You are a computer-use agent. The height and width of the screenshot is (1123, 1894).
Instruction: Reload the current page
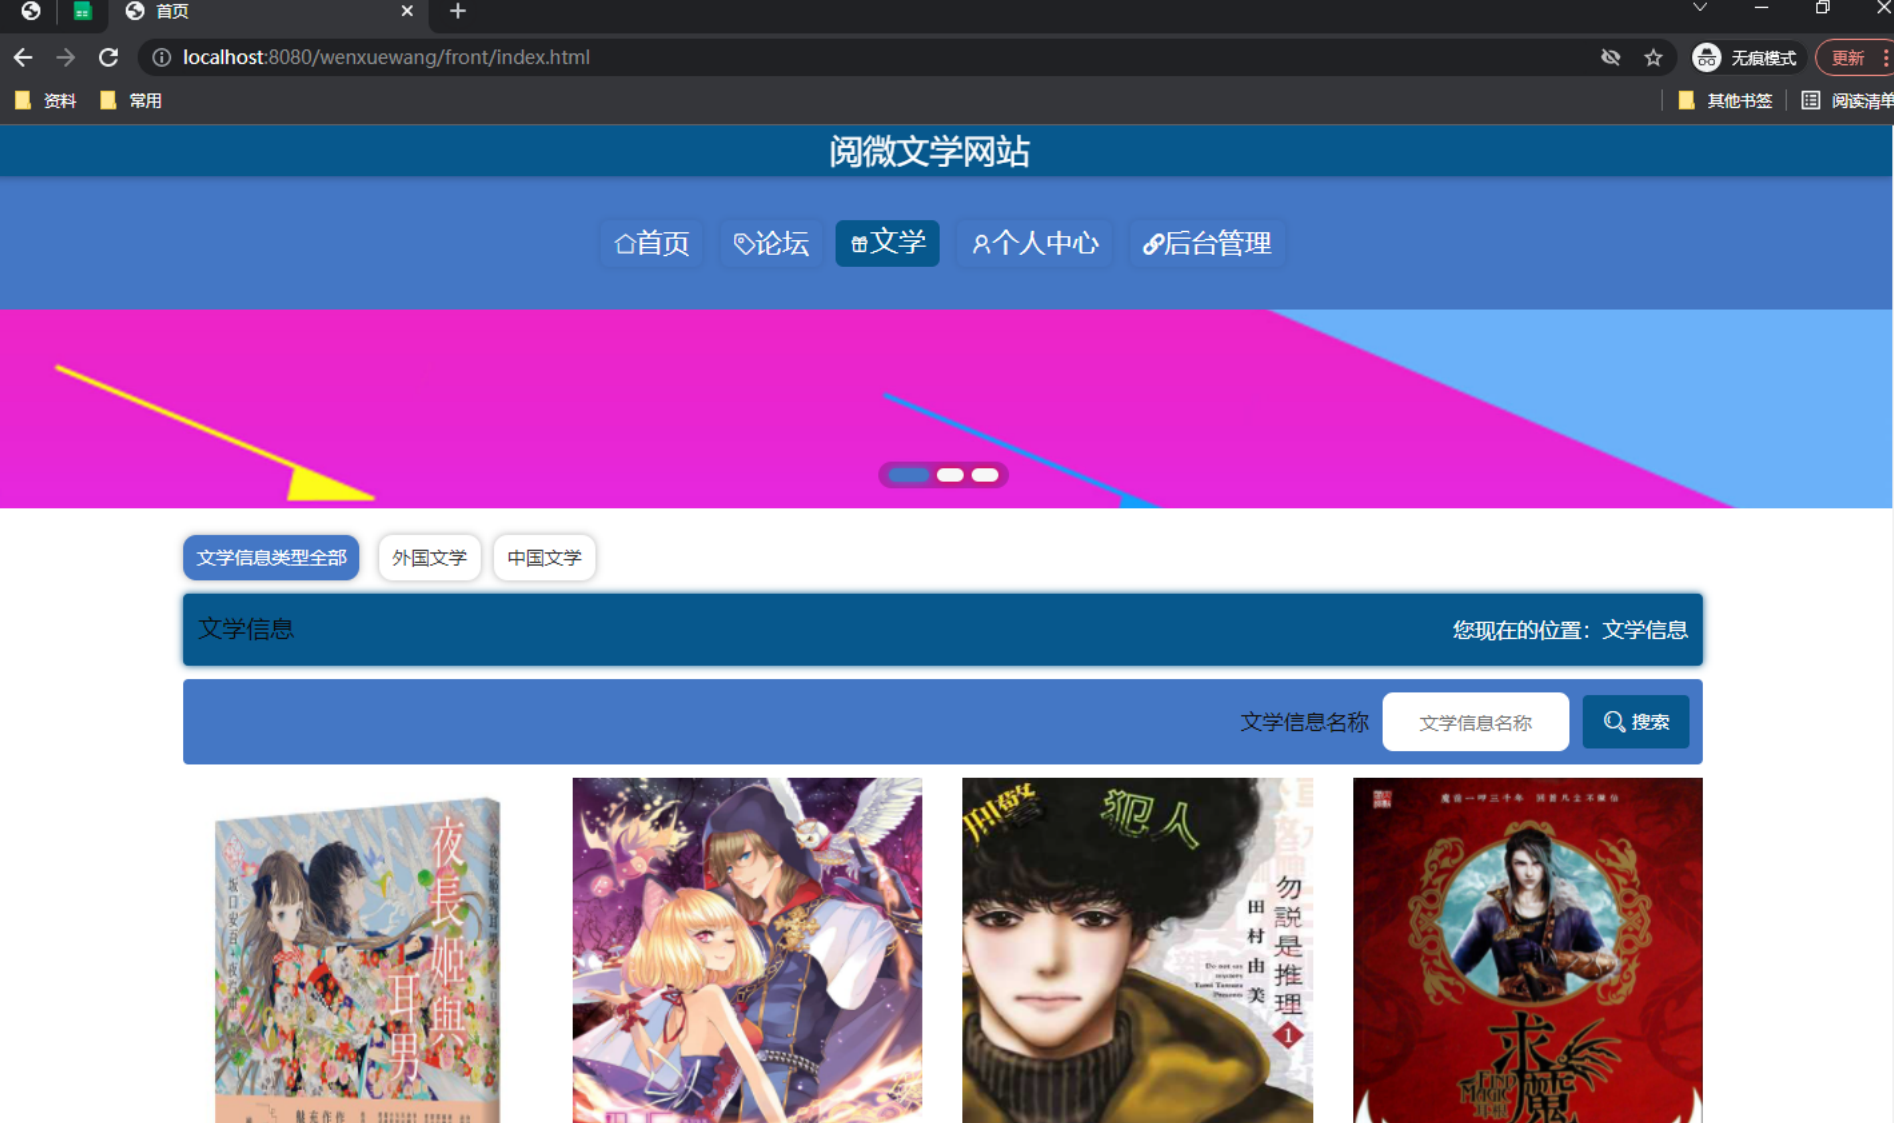coord(108,57)
